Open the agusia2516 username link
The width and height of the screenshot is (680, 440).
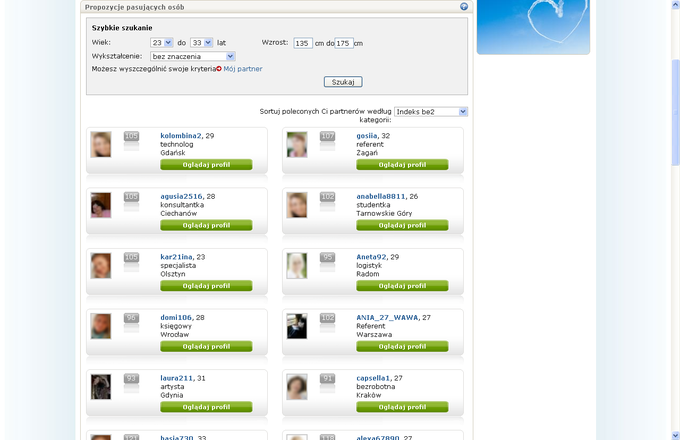[x=181, y=196]
